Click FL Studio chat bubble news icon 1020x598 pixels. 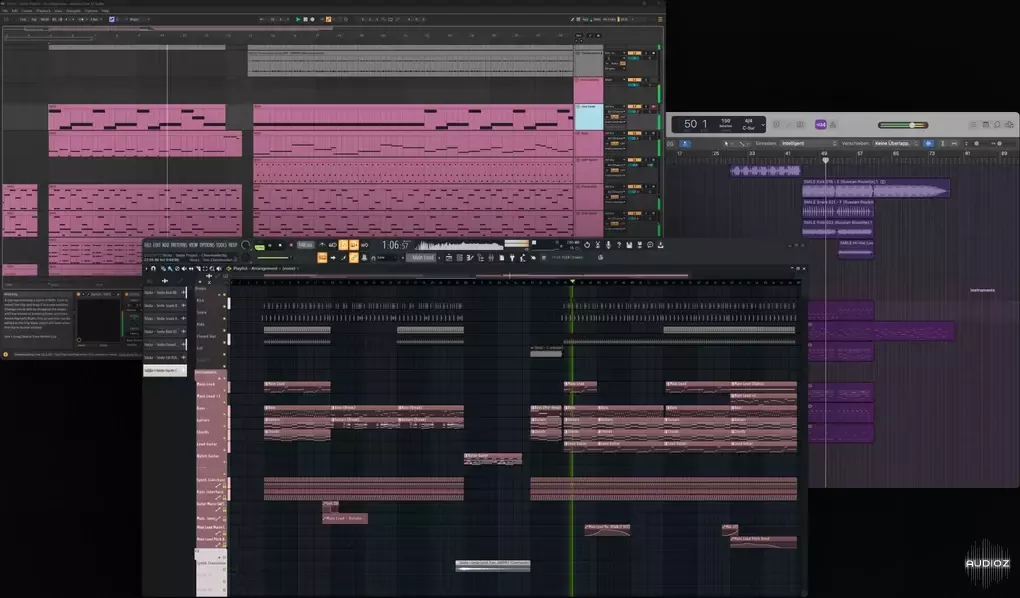pos(650,245)
